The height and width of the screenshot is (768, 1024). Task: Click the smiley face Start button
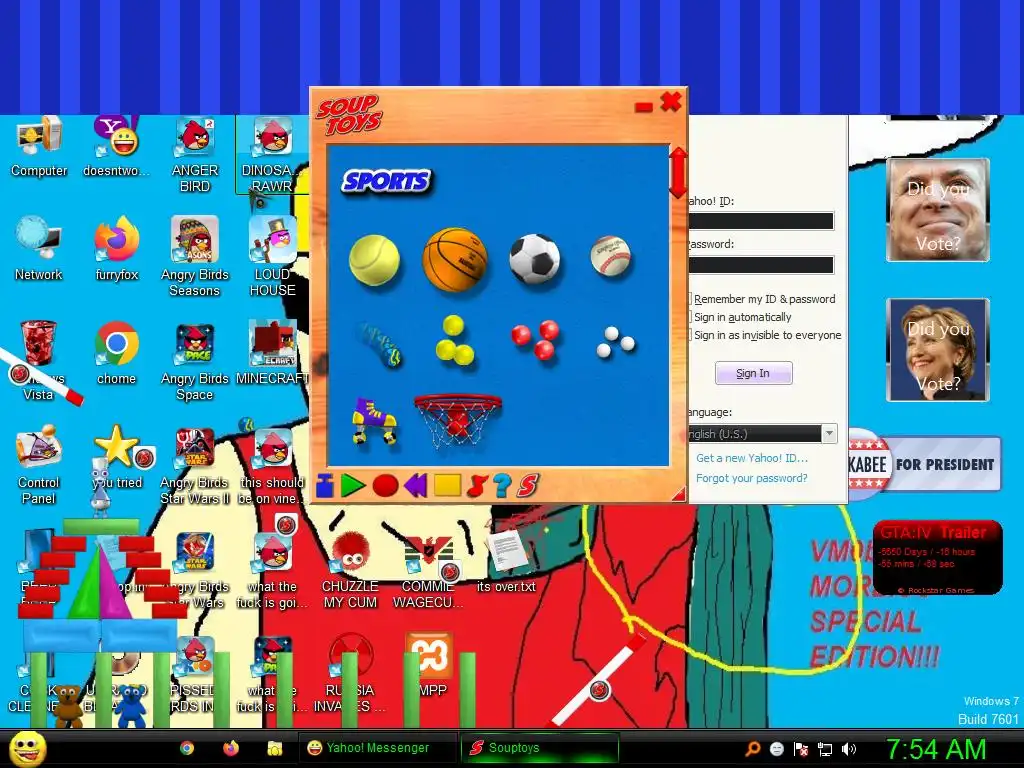(x=28, y=748)
